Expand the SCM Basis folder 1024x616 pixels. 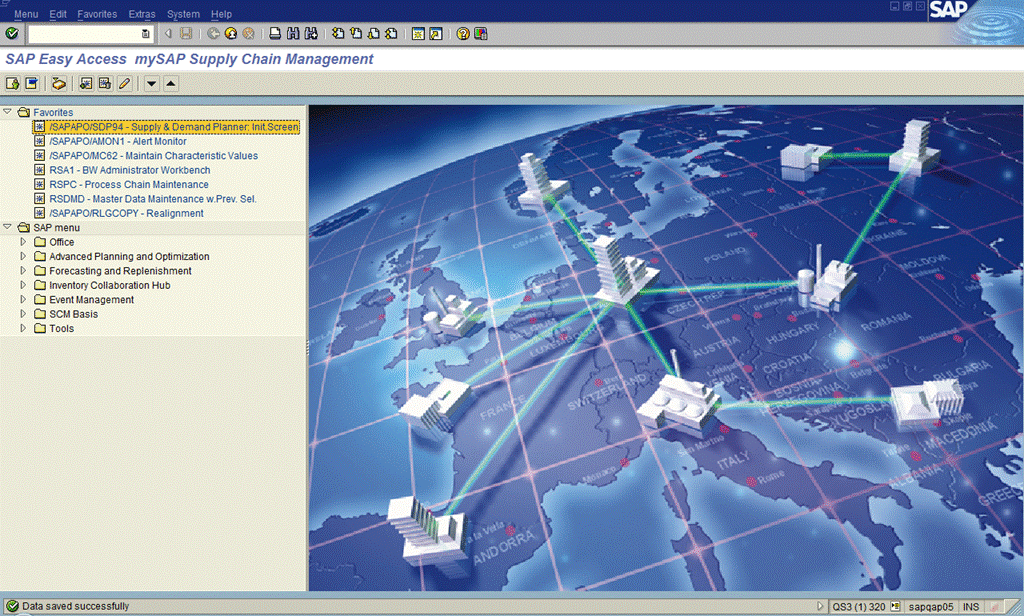23,314
